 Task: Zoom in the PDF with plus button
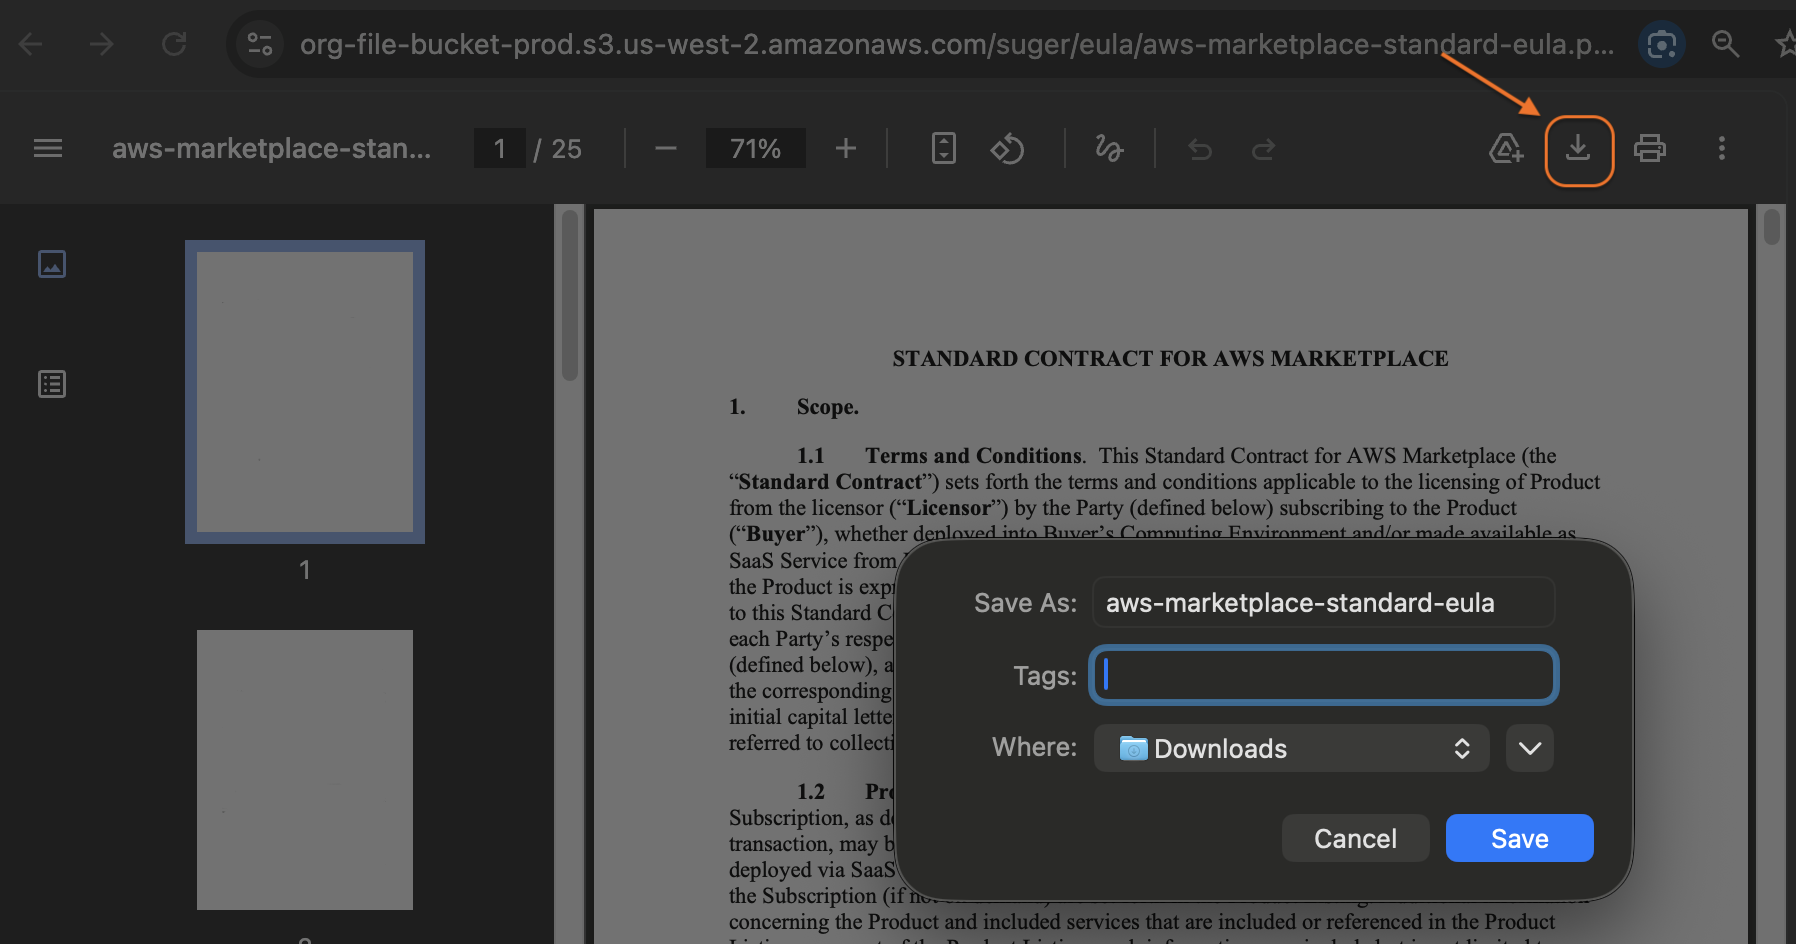[846, 149]
